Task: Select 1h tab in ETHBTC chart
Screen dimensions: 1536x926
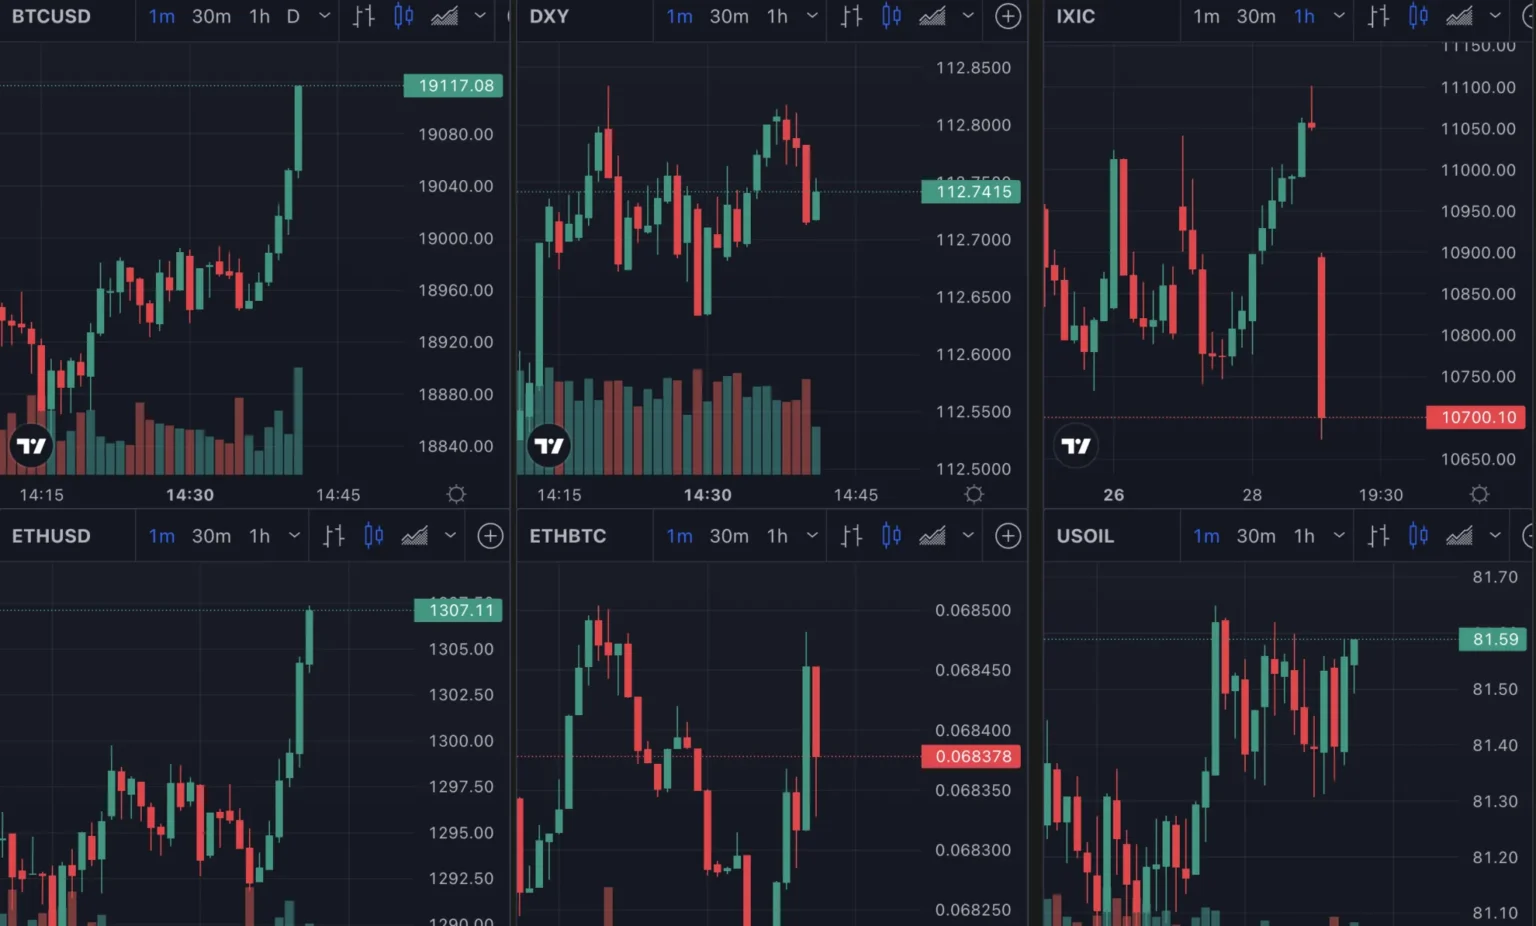Action: [777, 536]
